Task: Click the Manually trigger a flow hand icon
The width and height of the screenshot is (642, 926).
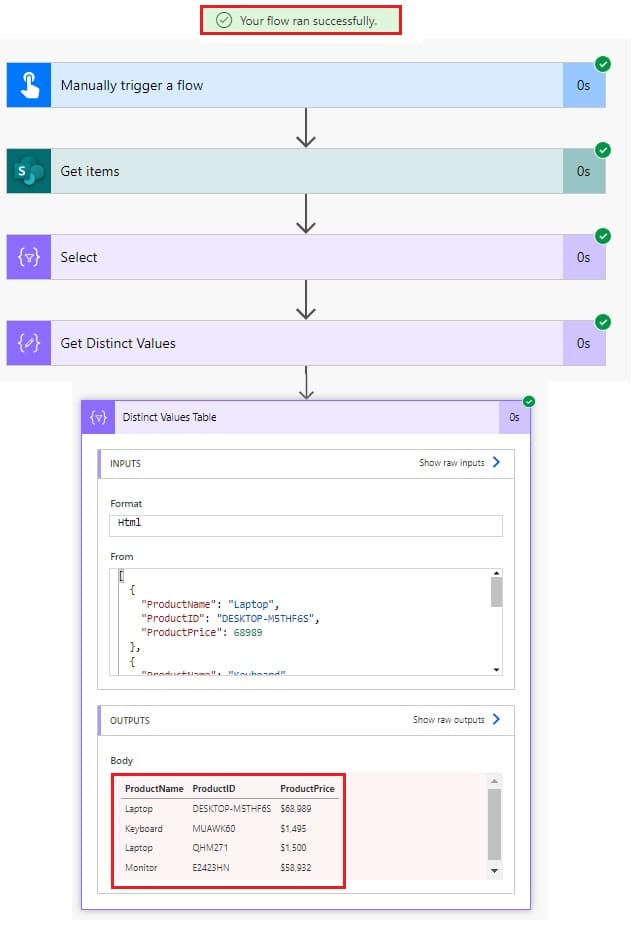Action: pos(27,84)
